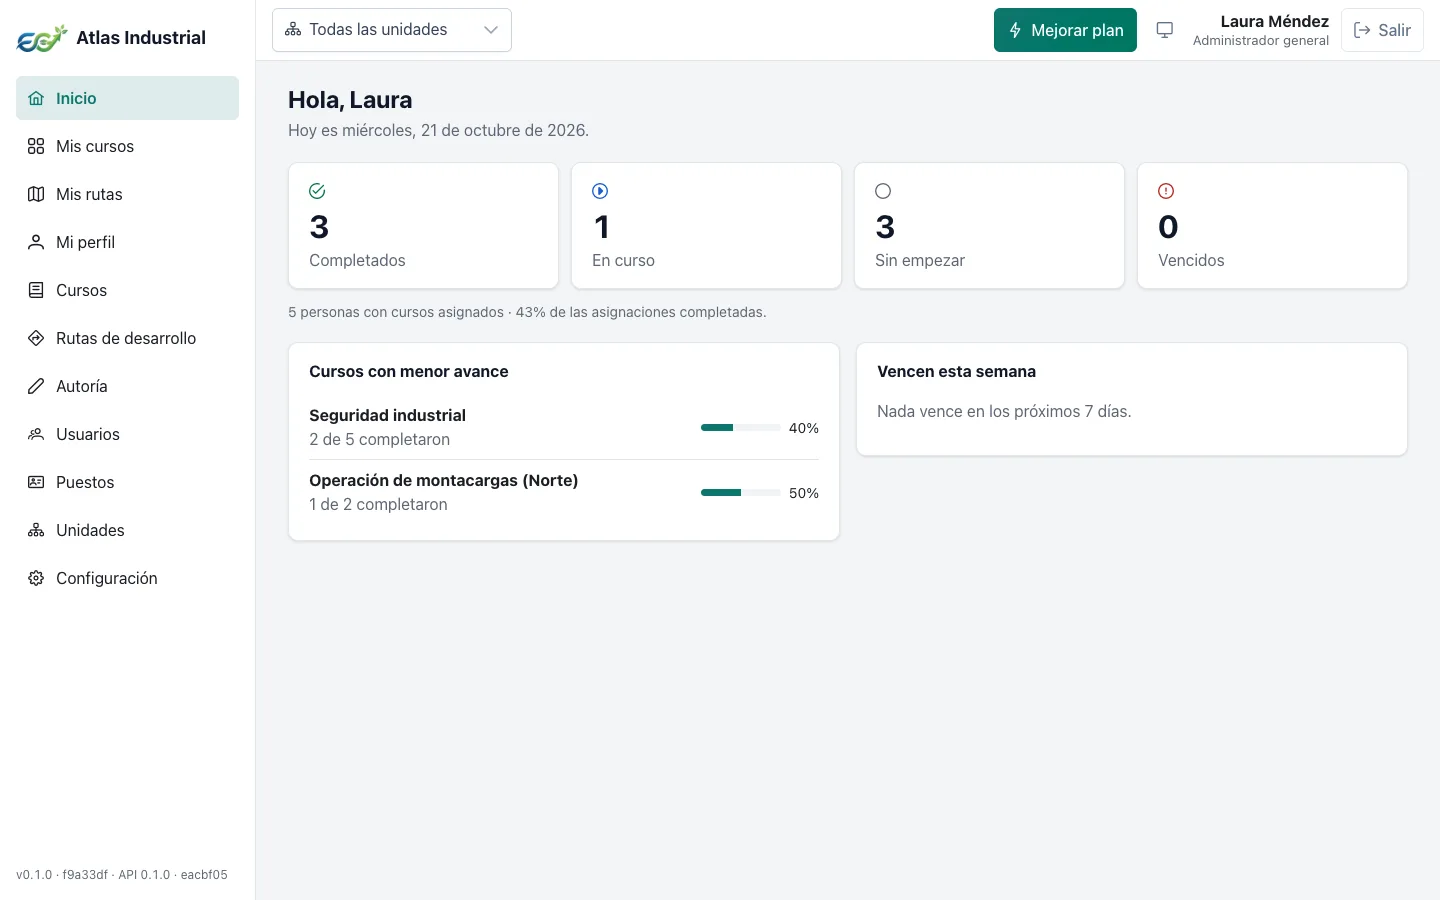This screenshot has height=900, width=1440.
Task: Open Operación de montacargas (Norte) course
Action: point(443,480)
